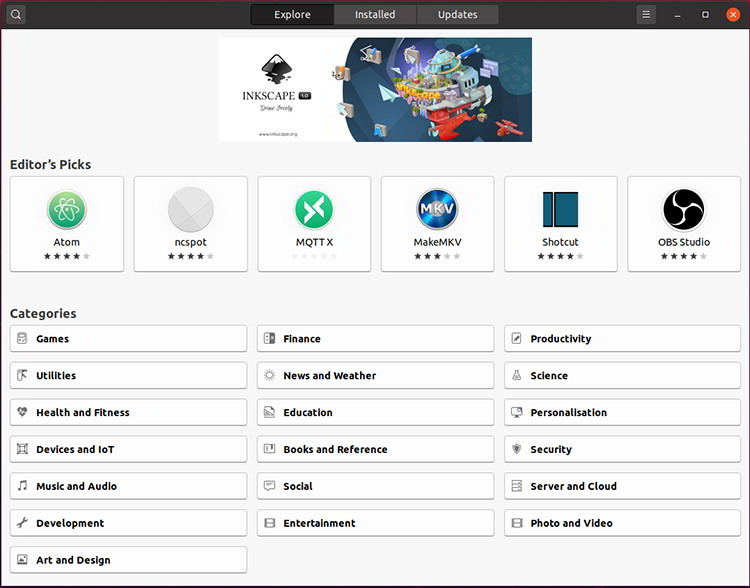Click the Development wrench icon
Image resolution: width=750 pixels, height=588 pixels.
point(22,522)
